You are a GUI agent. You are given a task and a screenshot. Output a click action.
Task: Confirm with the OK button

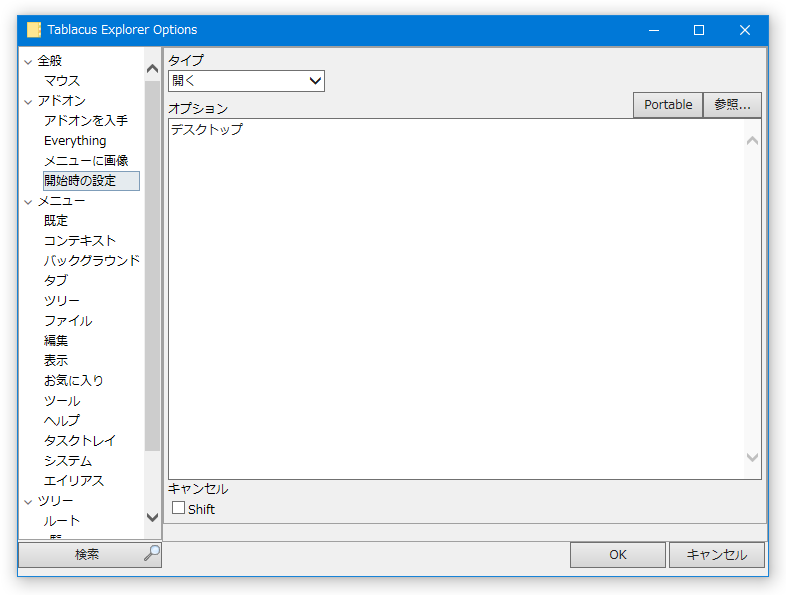point(618,554)
